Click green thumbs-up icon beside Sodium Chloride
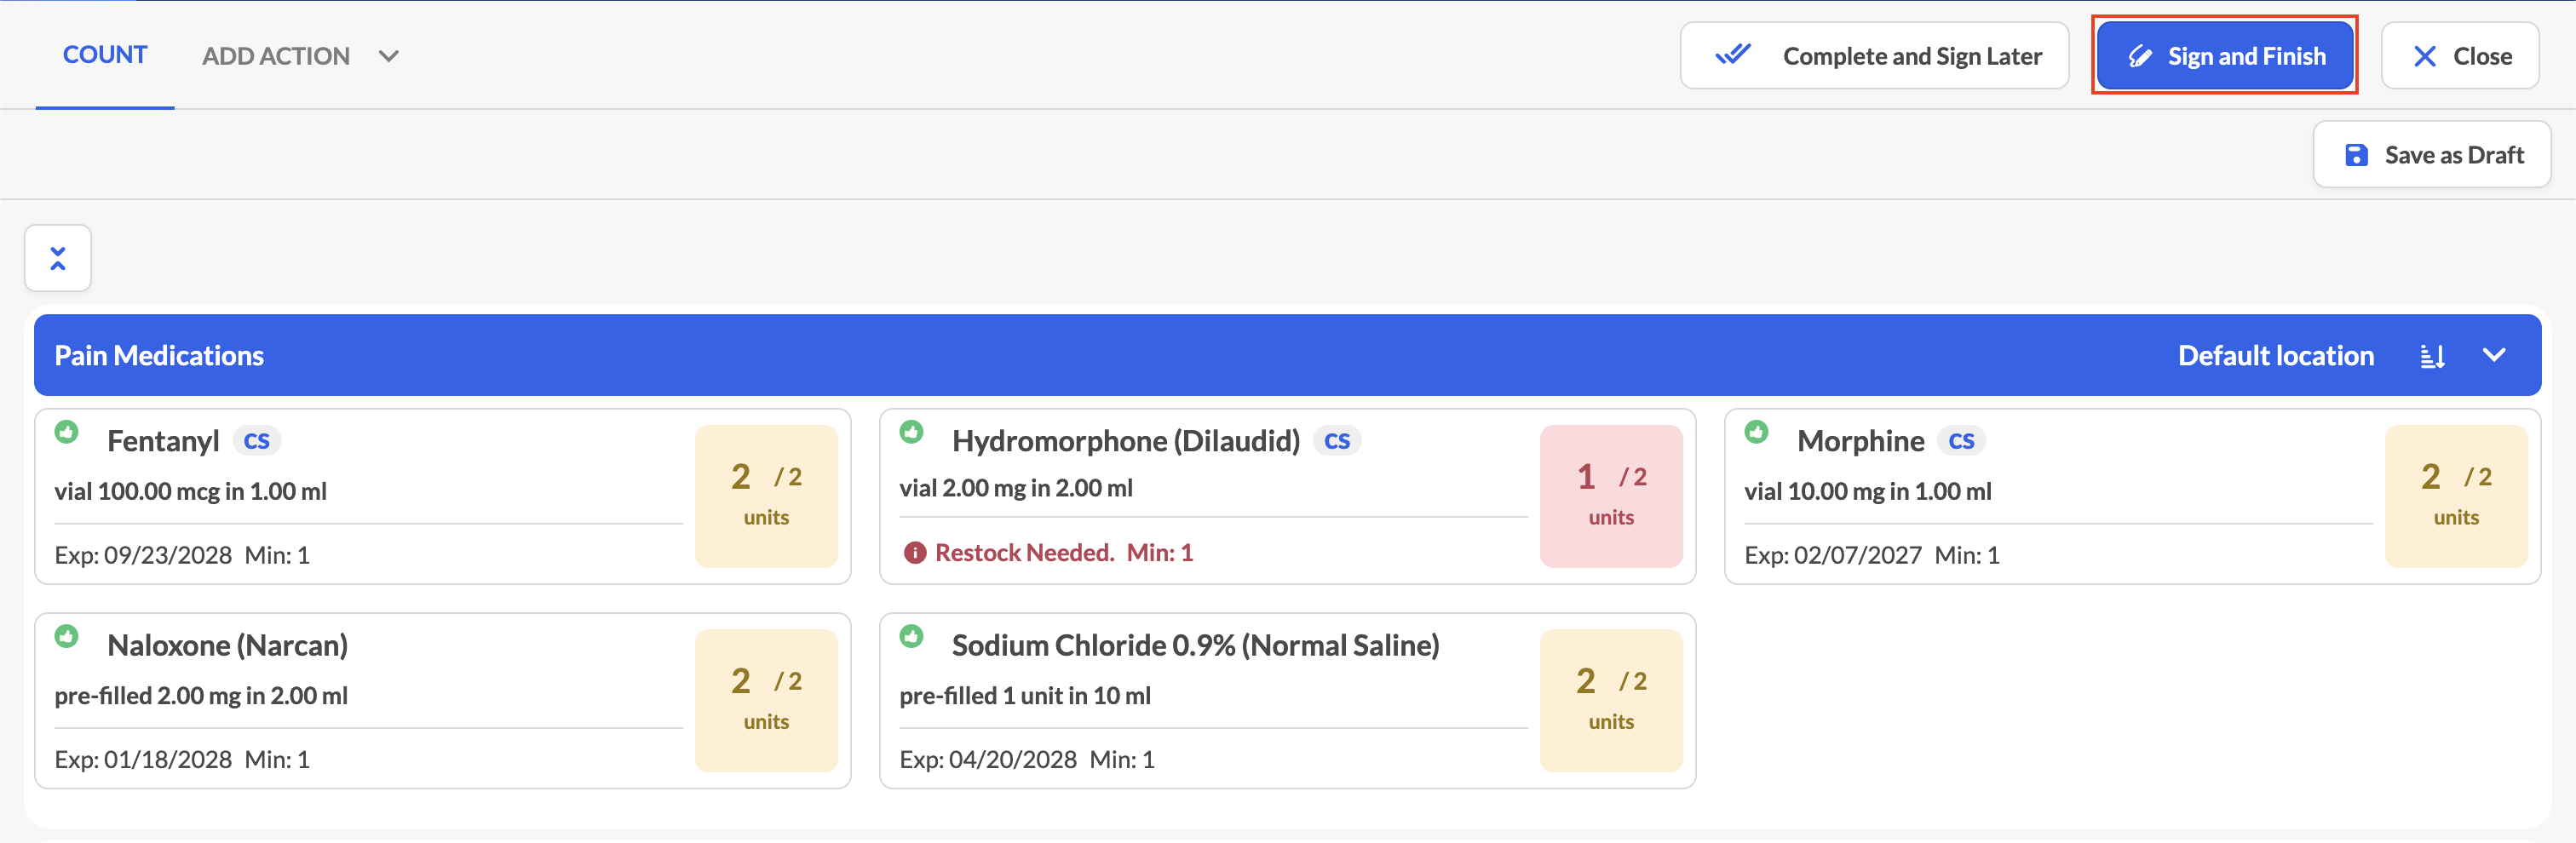Viewport: 2576px width, 843px height. point(911,636)
